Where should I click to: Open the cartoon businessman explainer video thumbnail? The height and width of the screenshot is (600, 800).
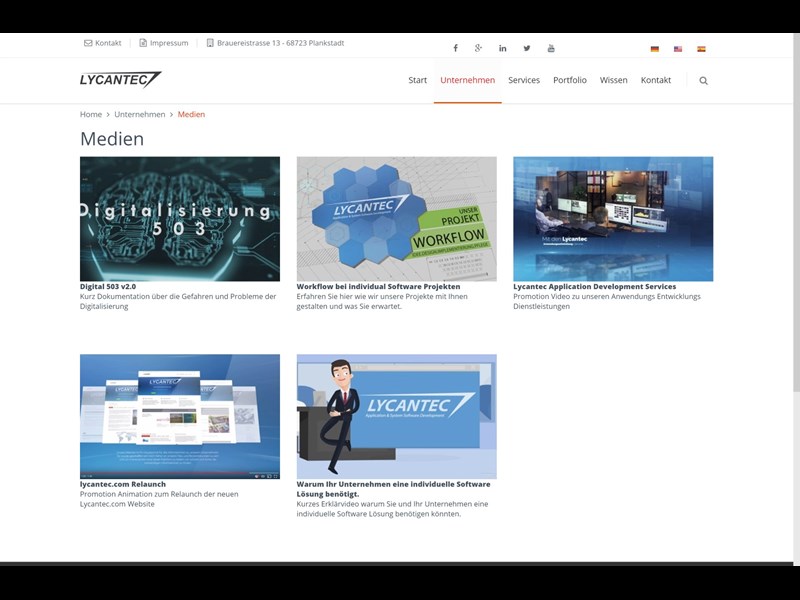point(396,416)
